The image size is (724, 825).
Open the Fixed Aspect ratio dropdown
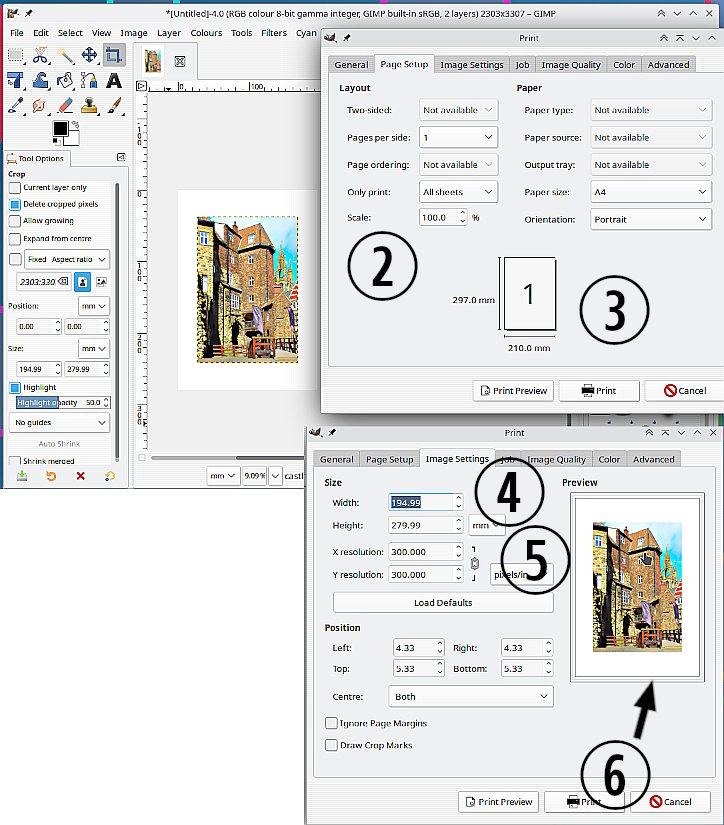(67, 259)
